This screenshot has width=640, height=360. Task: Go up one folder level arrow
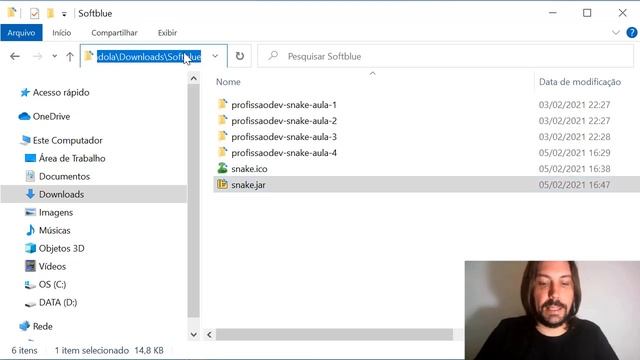coord(70,56)
